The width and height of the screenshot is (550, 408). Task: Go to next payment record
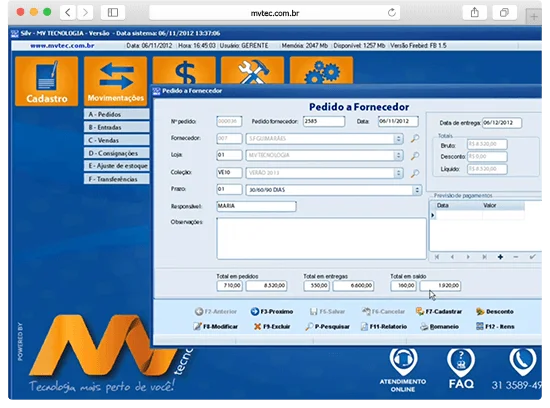(x=468, y=257)
